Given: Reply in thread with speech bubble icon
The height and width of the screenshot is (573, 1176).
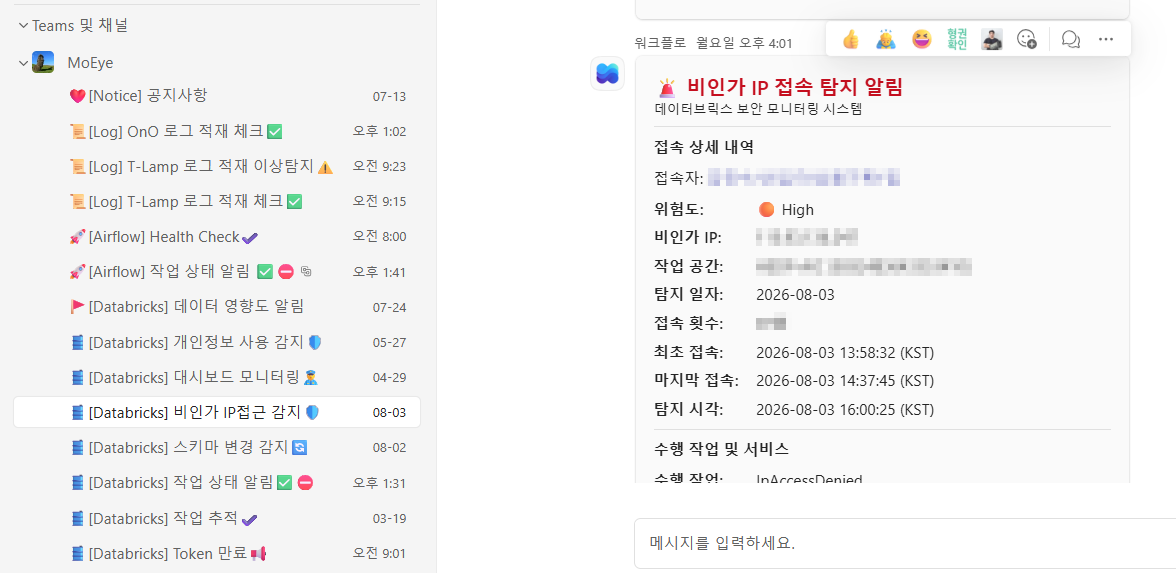Looking at the screenshot, I should 1070,39.
